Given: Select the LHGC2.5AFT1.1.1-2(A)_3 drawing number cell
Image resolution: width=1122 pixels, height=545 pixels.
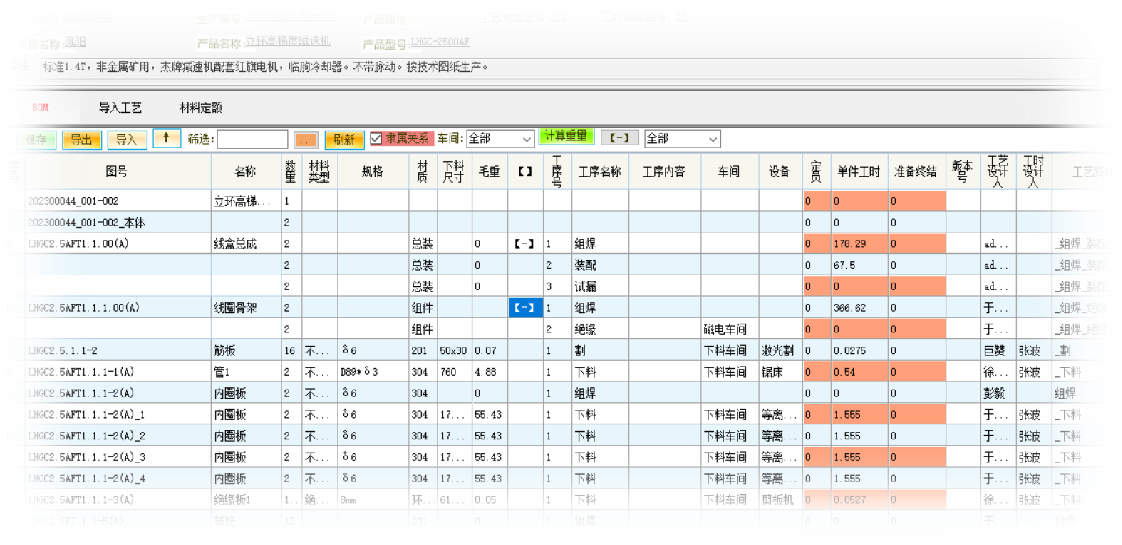Looking at the screenshot, I should pyautogui.click(x=117, y=457).
